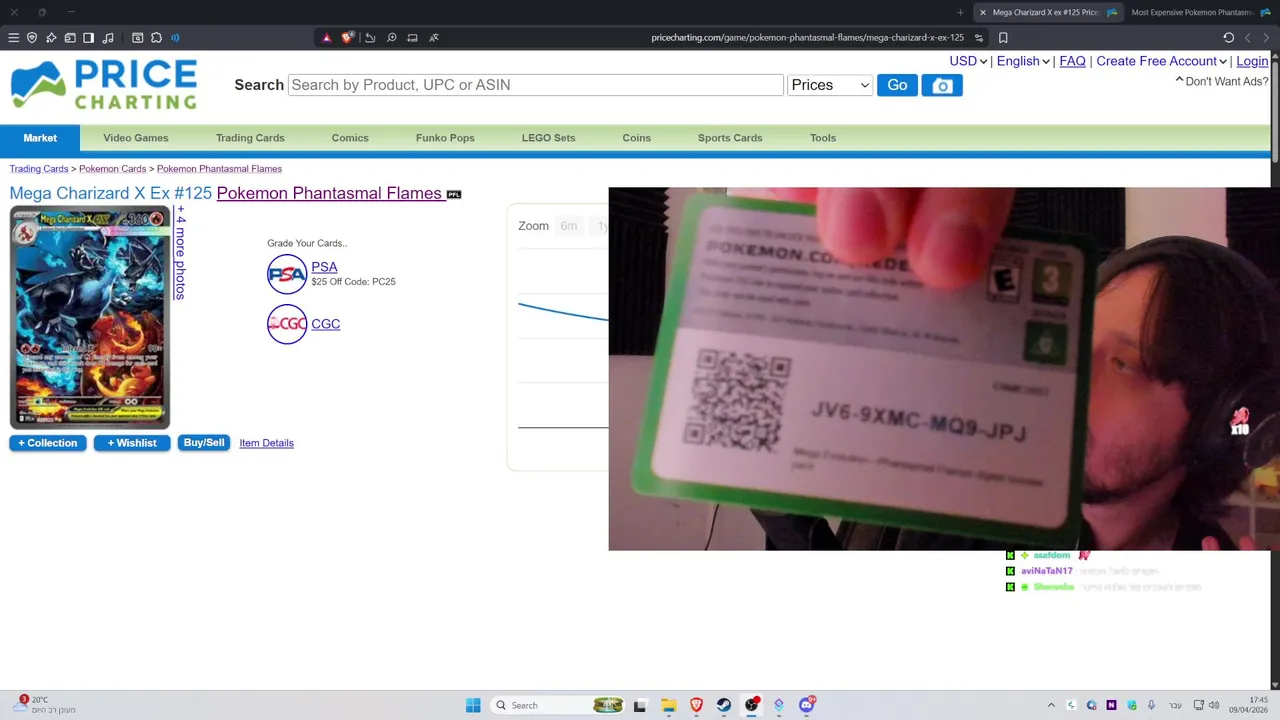Open Brave Shields lion icon
The image size is (1280, 720).
[x=347, y=38]
